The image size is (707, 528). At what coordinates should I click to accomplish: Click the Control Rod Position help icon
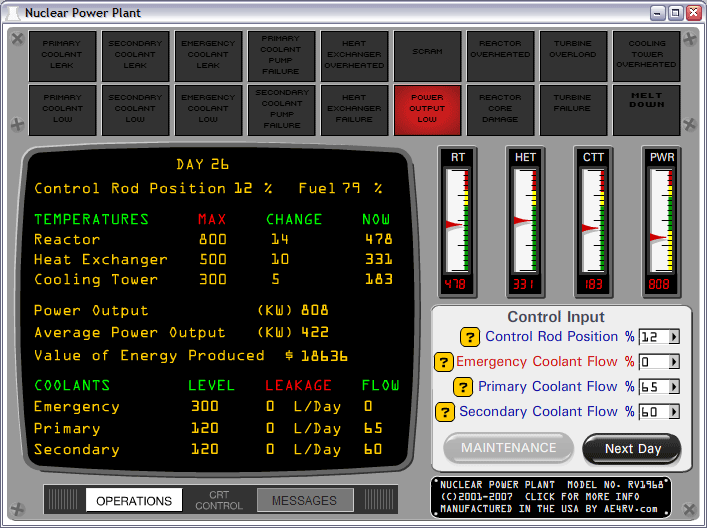469,337
